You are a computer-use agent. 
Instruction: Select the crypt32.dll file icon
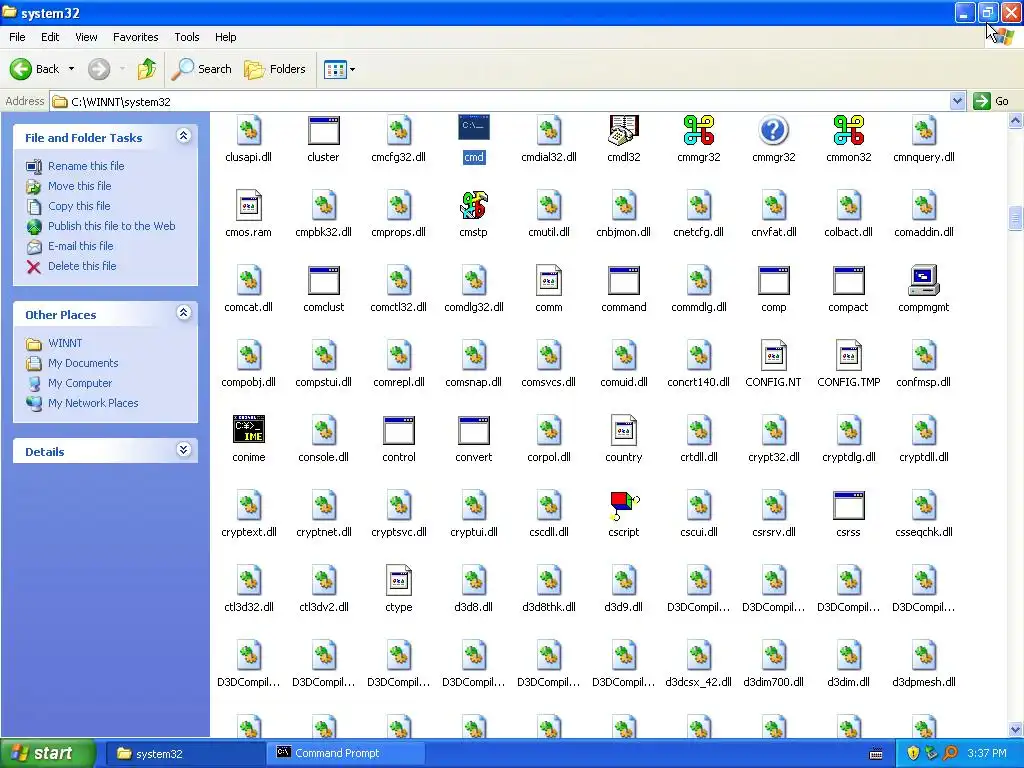pos(773,430)
